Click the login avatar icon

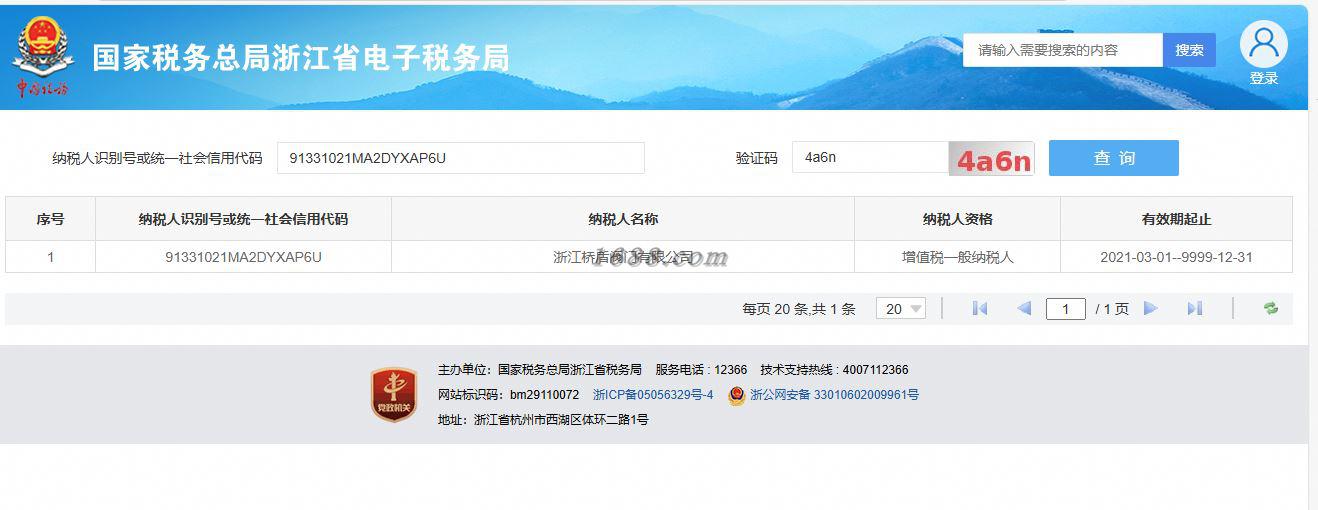(1263, 44)
